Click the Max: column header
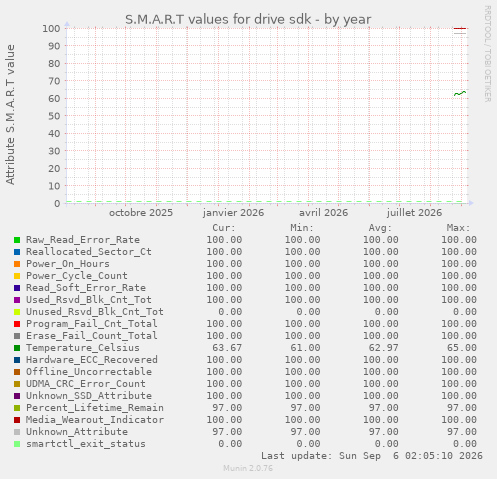The height and width of the screenshot is (479, 497). [x=459, y=228]
